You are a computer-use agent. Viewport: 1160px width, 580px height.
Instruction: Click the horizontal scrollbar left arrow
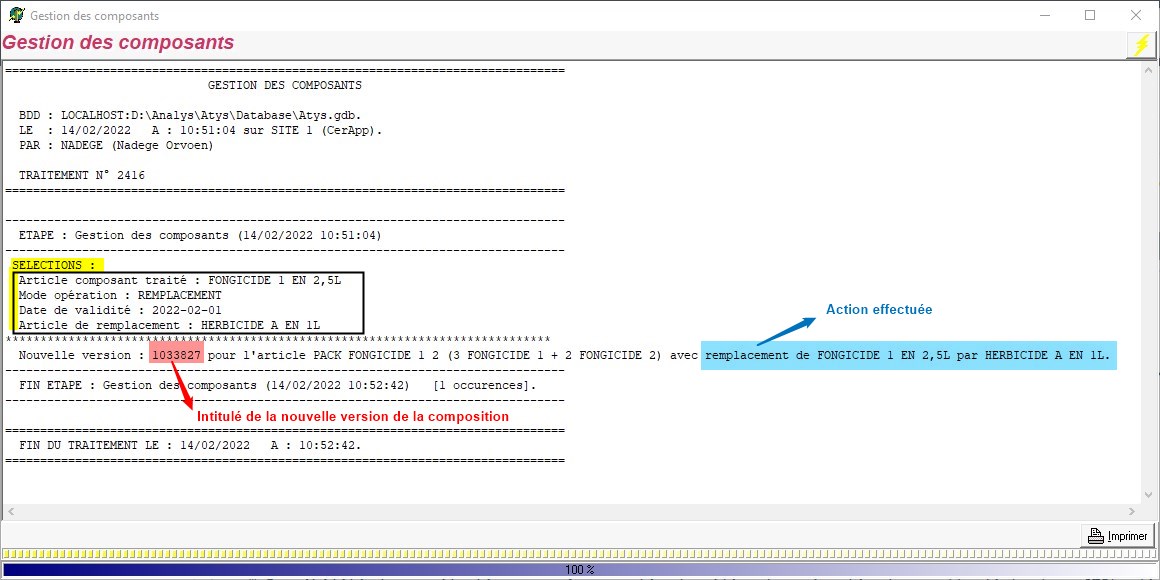(11, 511)
